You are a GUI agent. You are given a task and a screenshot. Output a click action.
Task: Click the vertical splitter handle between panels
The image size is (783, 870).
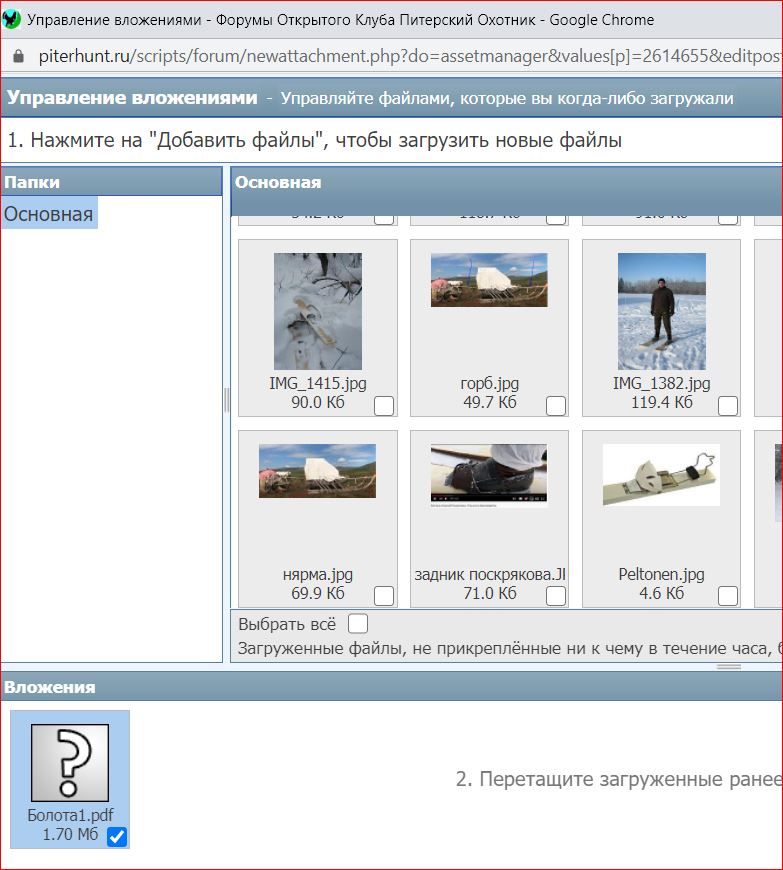(226, 400)
